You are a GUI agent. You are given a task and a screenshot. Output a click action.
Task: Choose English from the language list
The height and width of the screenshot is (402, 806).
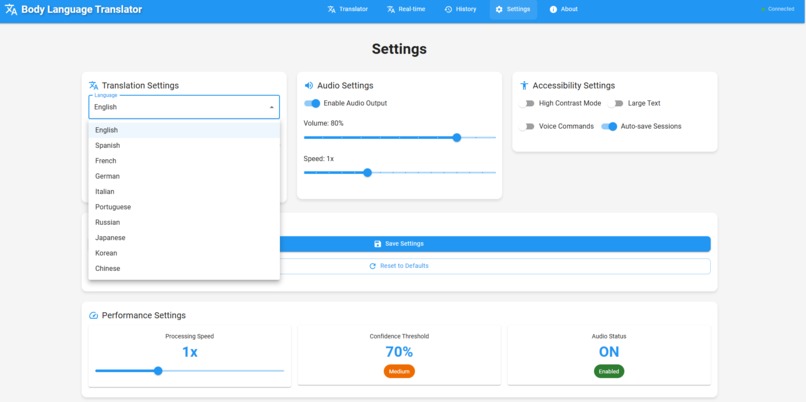tap(184, 130)
